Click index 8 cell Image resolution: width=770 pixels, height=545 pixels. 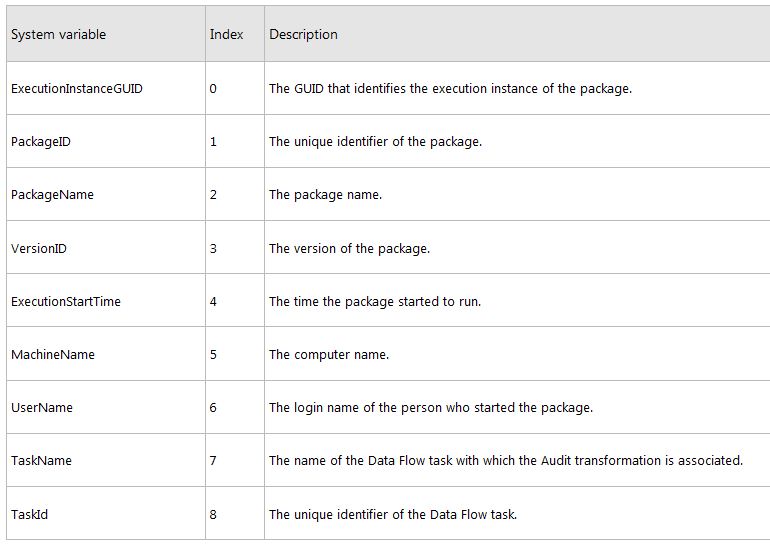213,515
